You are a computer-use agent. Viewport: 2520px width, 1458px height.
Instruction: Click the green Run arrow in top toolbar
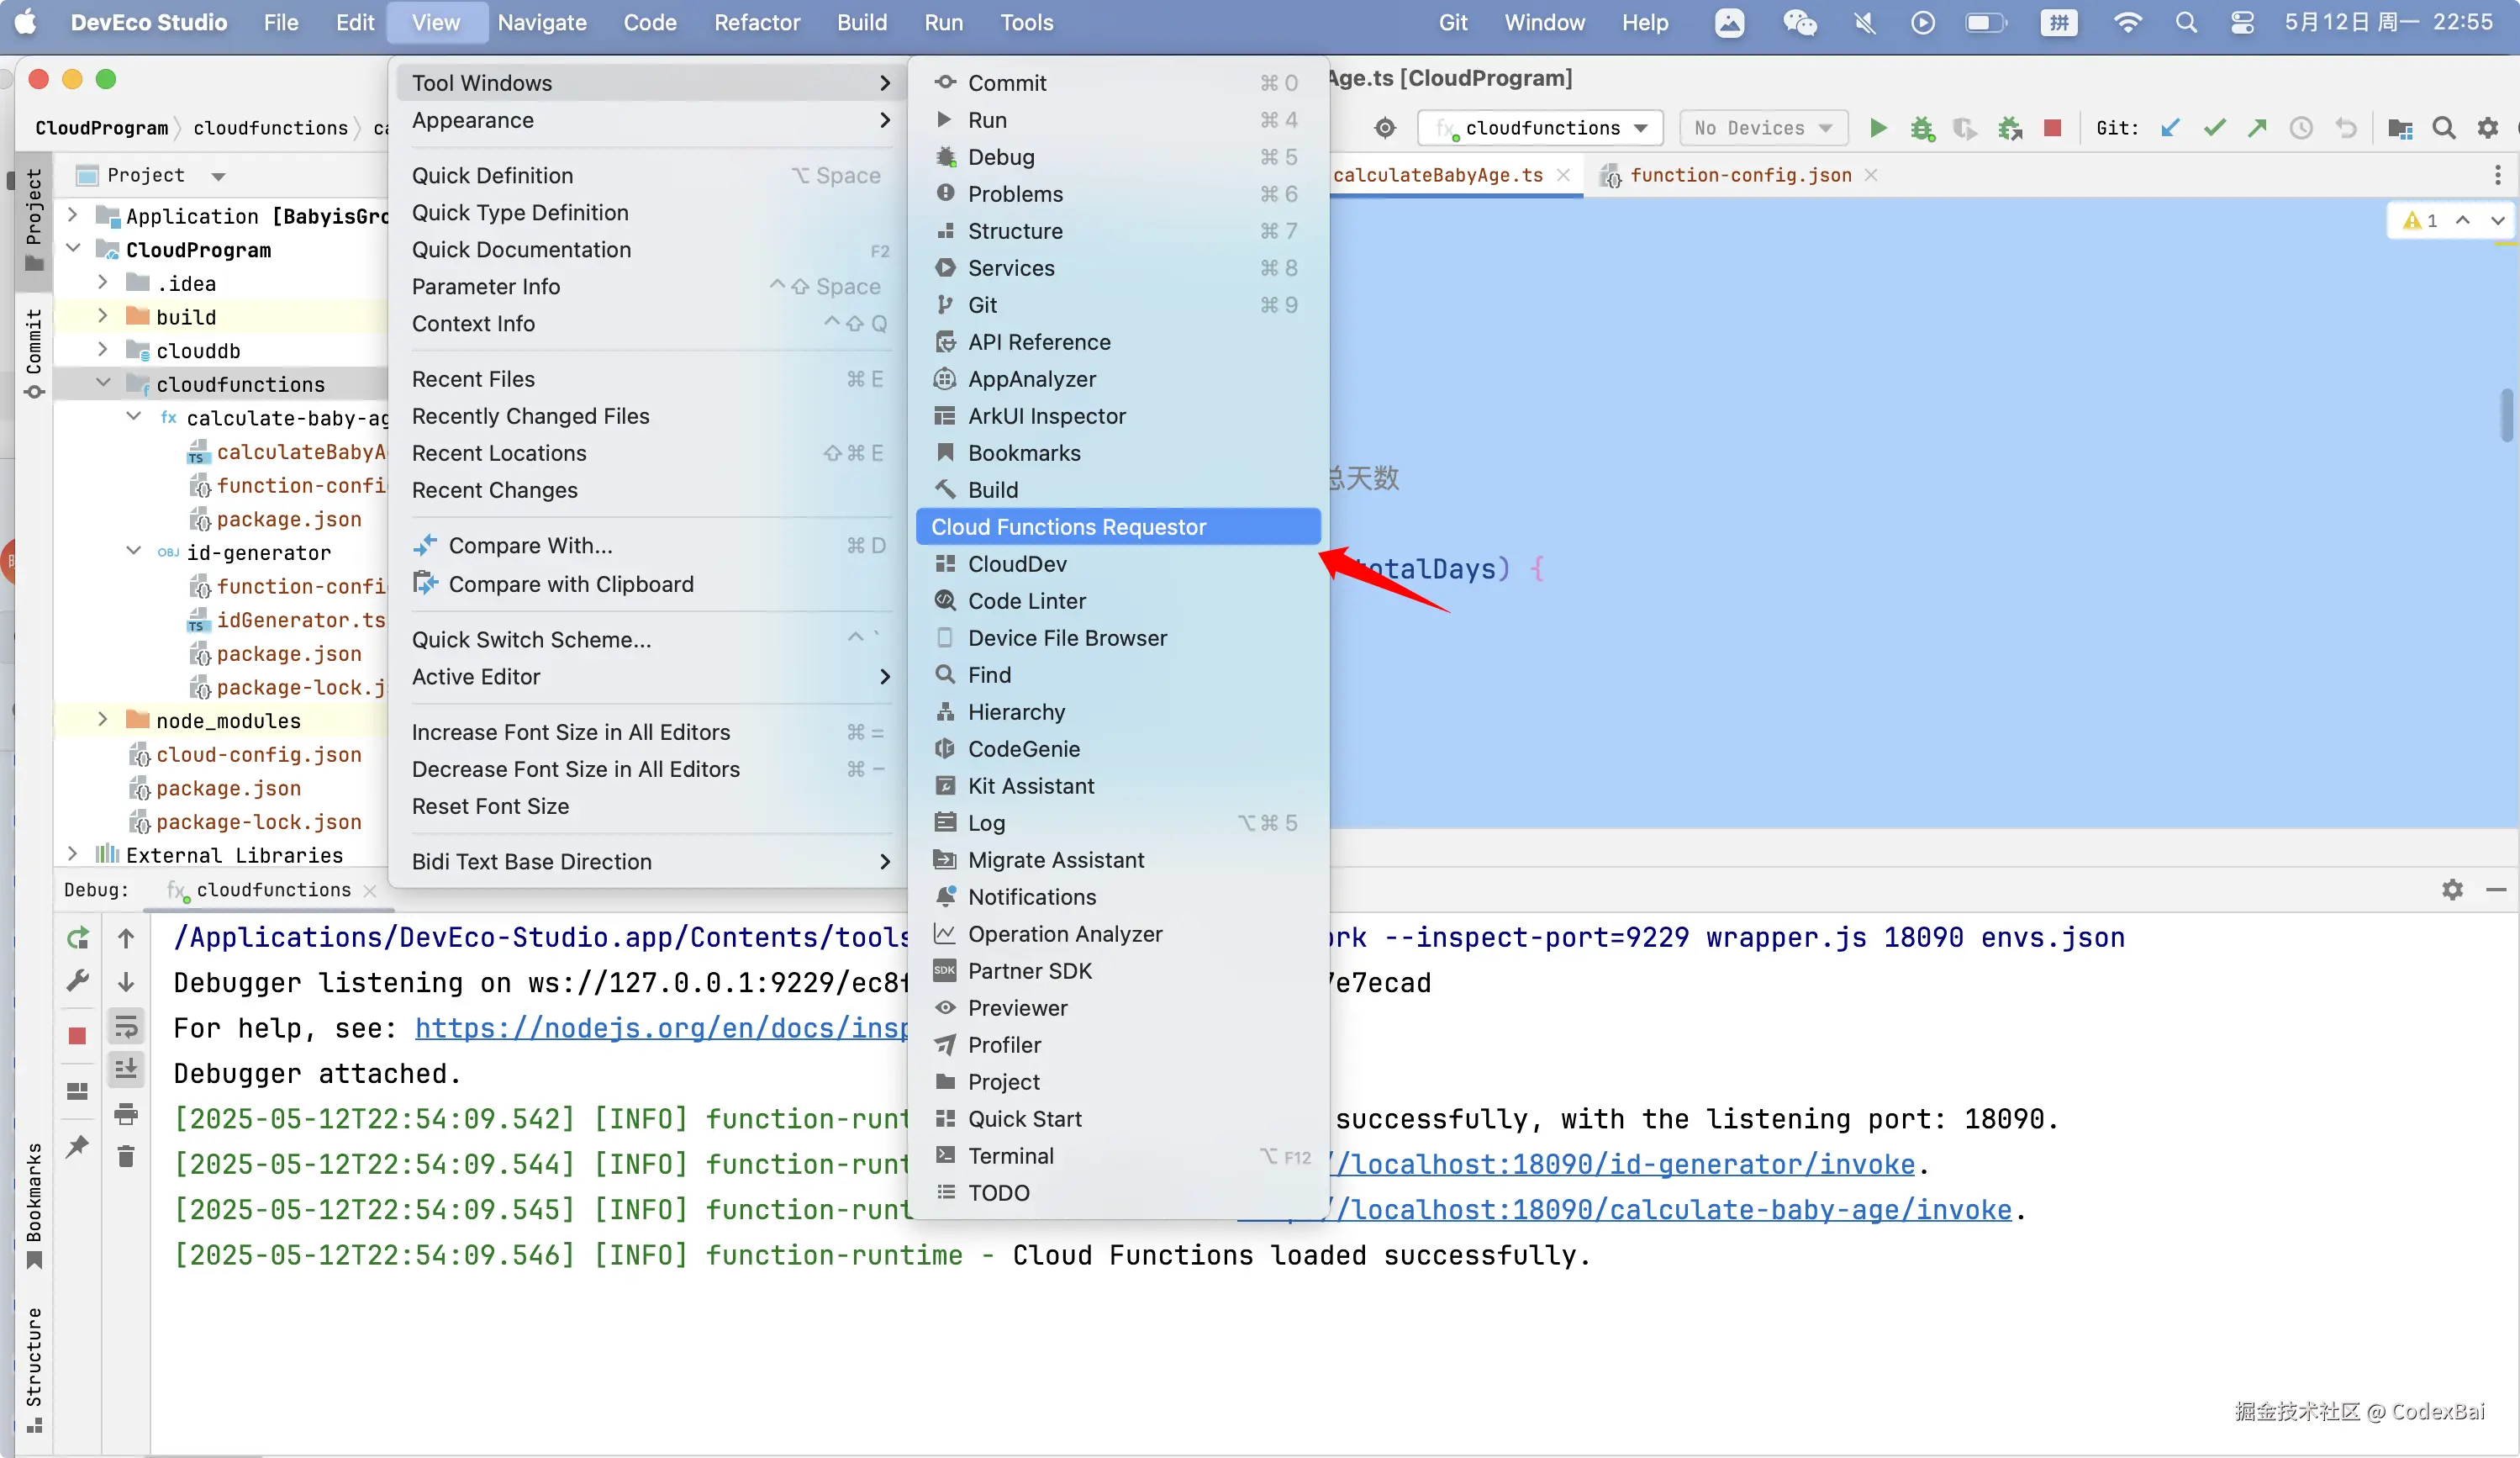(x=1877, y=128)
